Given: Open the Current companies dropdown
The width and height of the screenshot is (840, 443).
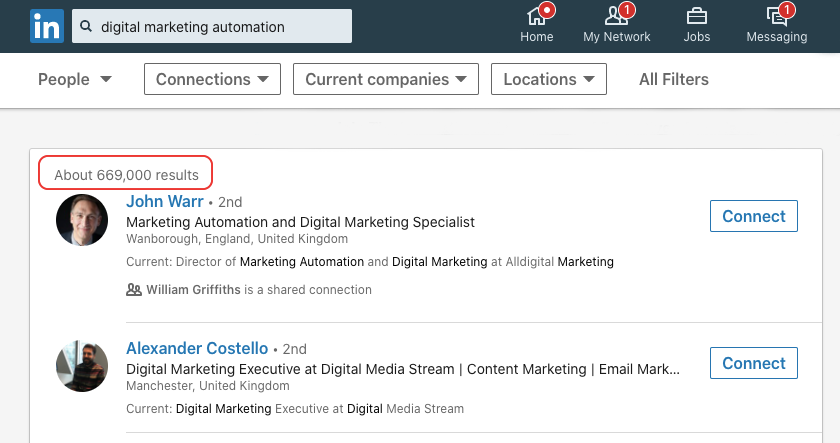Looking at the screenshot, I should 385,79.
